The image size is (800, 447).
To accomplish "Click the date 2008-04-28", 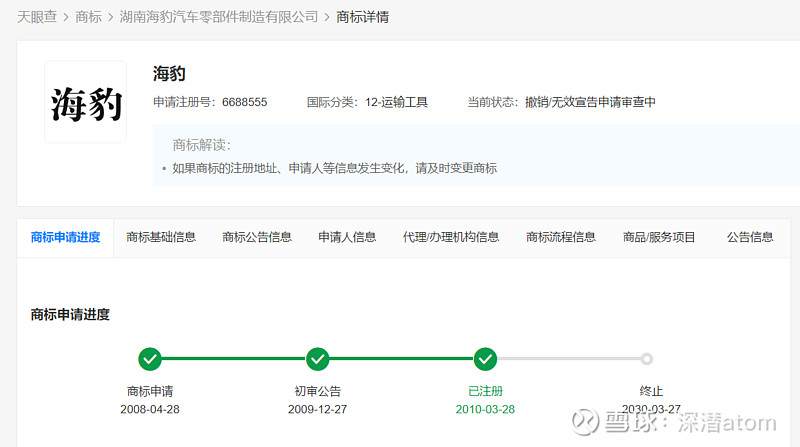I will point(150,409).
